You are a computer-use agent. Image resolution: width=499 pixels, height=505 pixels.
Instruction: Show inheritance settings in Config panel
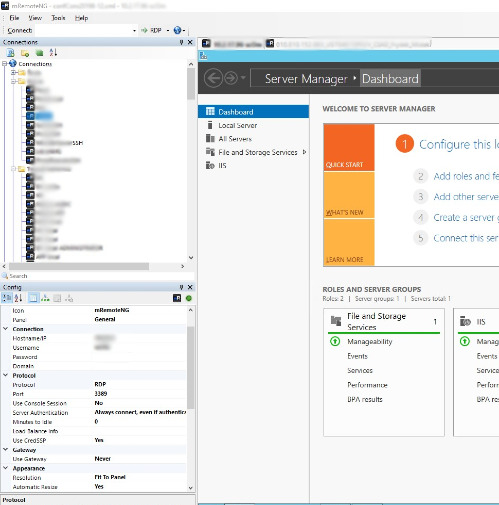pos(45,298)
